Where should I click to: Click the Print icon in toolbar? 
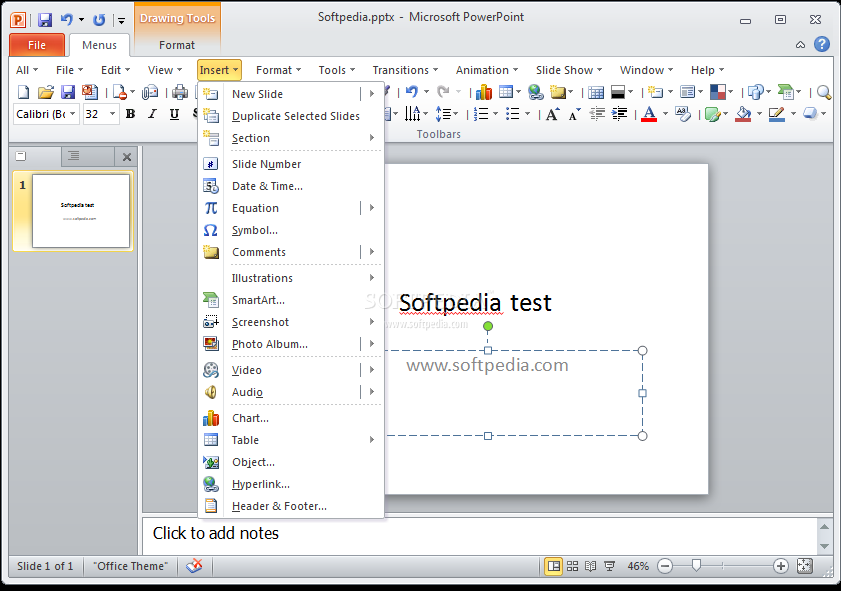[180, 92]
